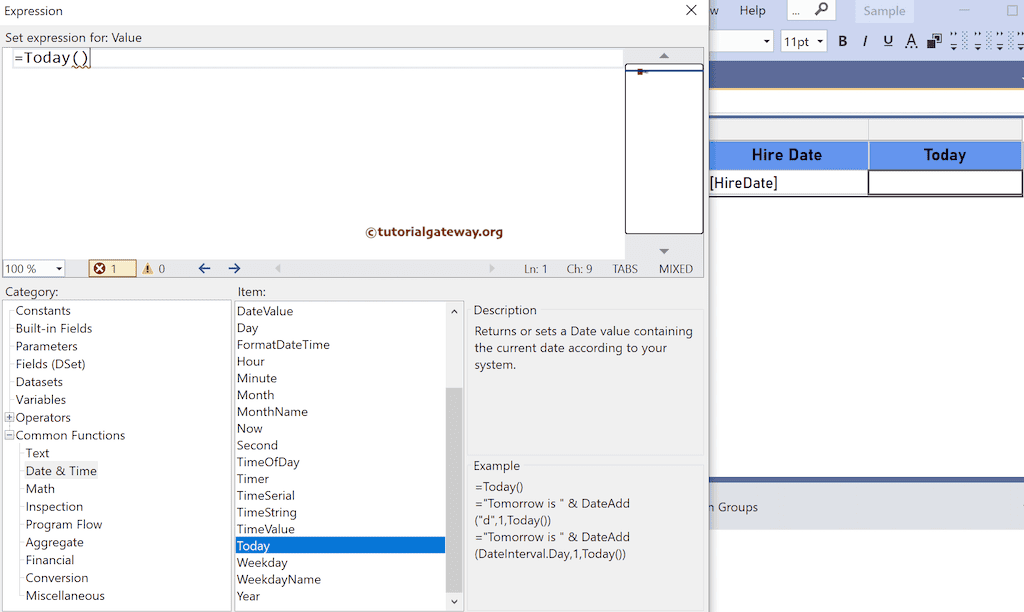Click the error count indicator
Image resolution: width=1024 pixels, height=612 pixels.
111,268
